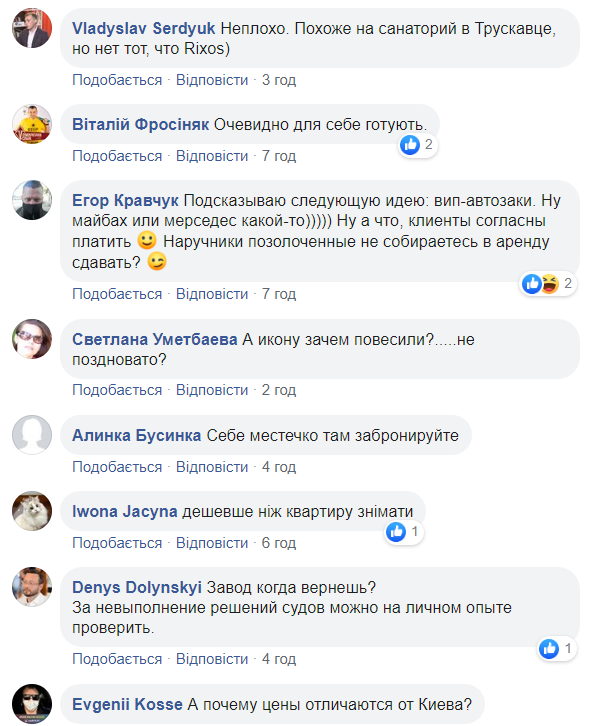Click Светлана Уметбаева's profile photo
Viewport: 610px width, 726px height.
point(32,339)
